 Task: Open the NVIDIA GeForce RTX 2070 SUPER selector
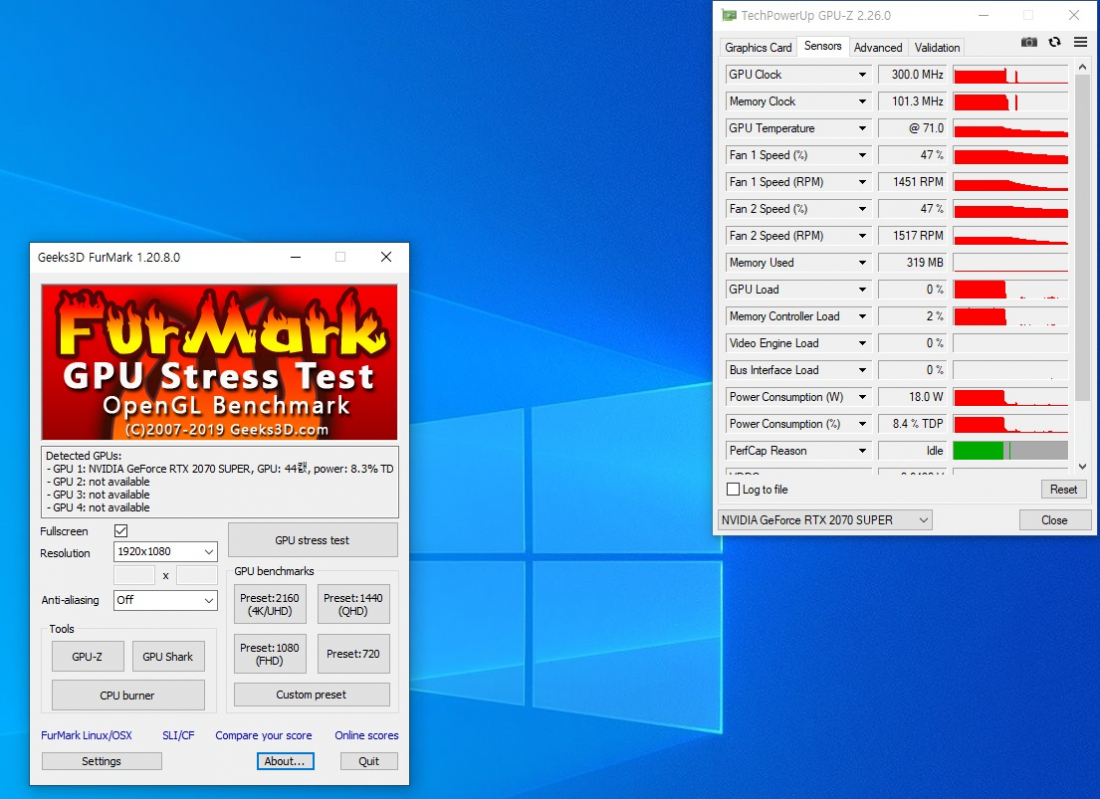point(825,520)
